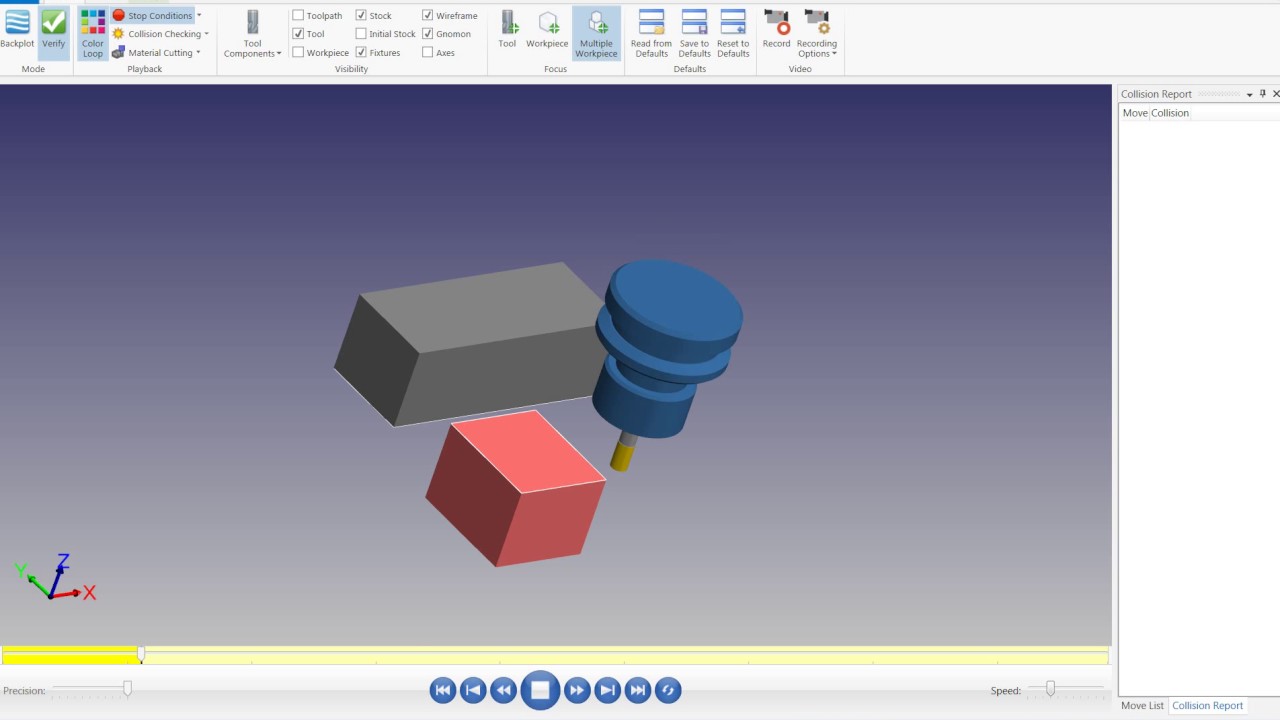The image size is (1280, 720).
Task: Uncheck the Fixtures visibility checkbox
Action: click(361, 53)
